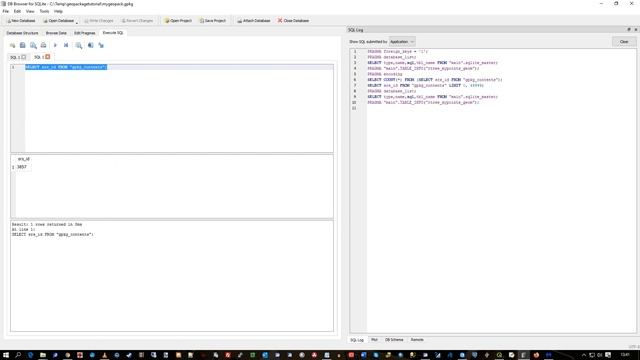Image resolution: width=640 pixels, height=360 pixels.
Task: Switch to the DB Schema bottom tab
Action: (x=394, y=340)
